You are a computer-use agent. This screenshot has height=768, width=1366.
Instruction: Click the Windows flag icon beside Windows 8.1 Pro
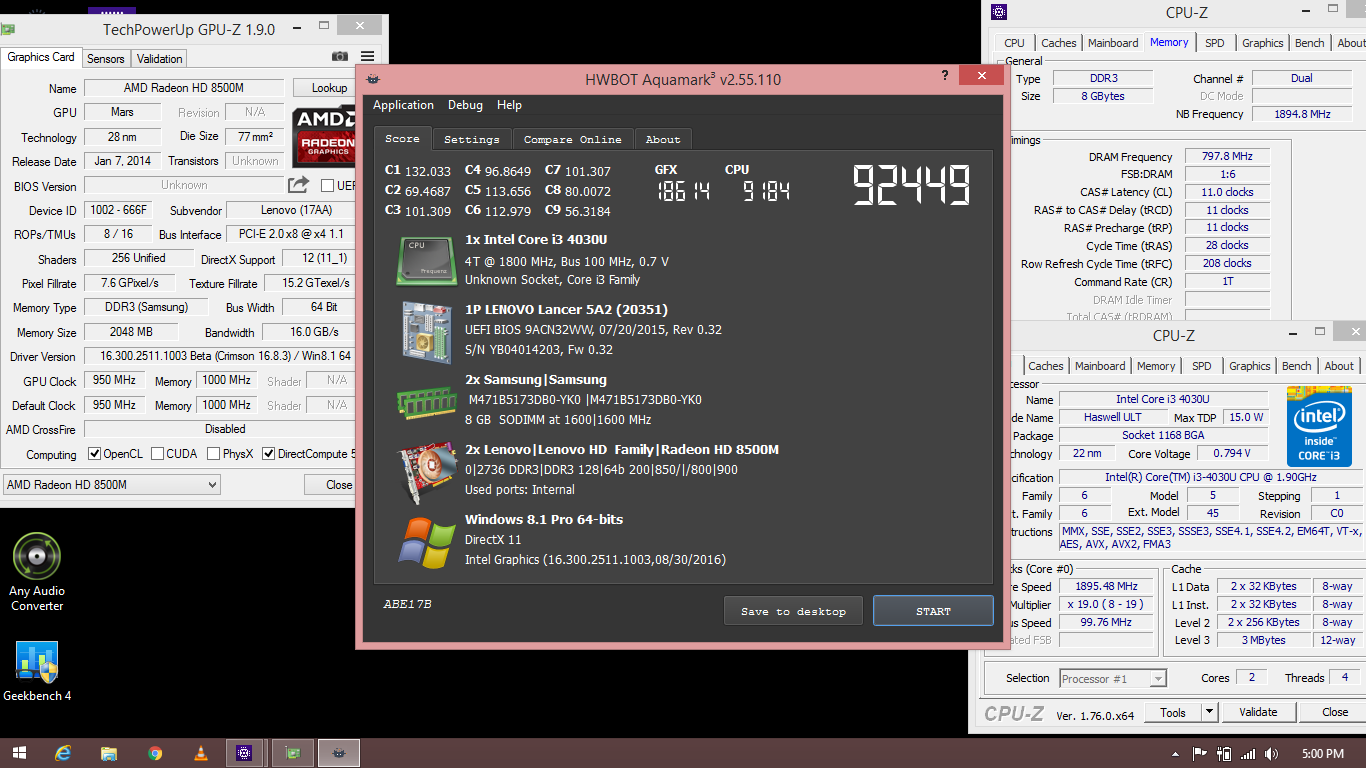[428, 542]
